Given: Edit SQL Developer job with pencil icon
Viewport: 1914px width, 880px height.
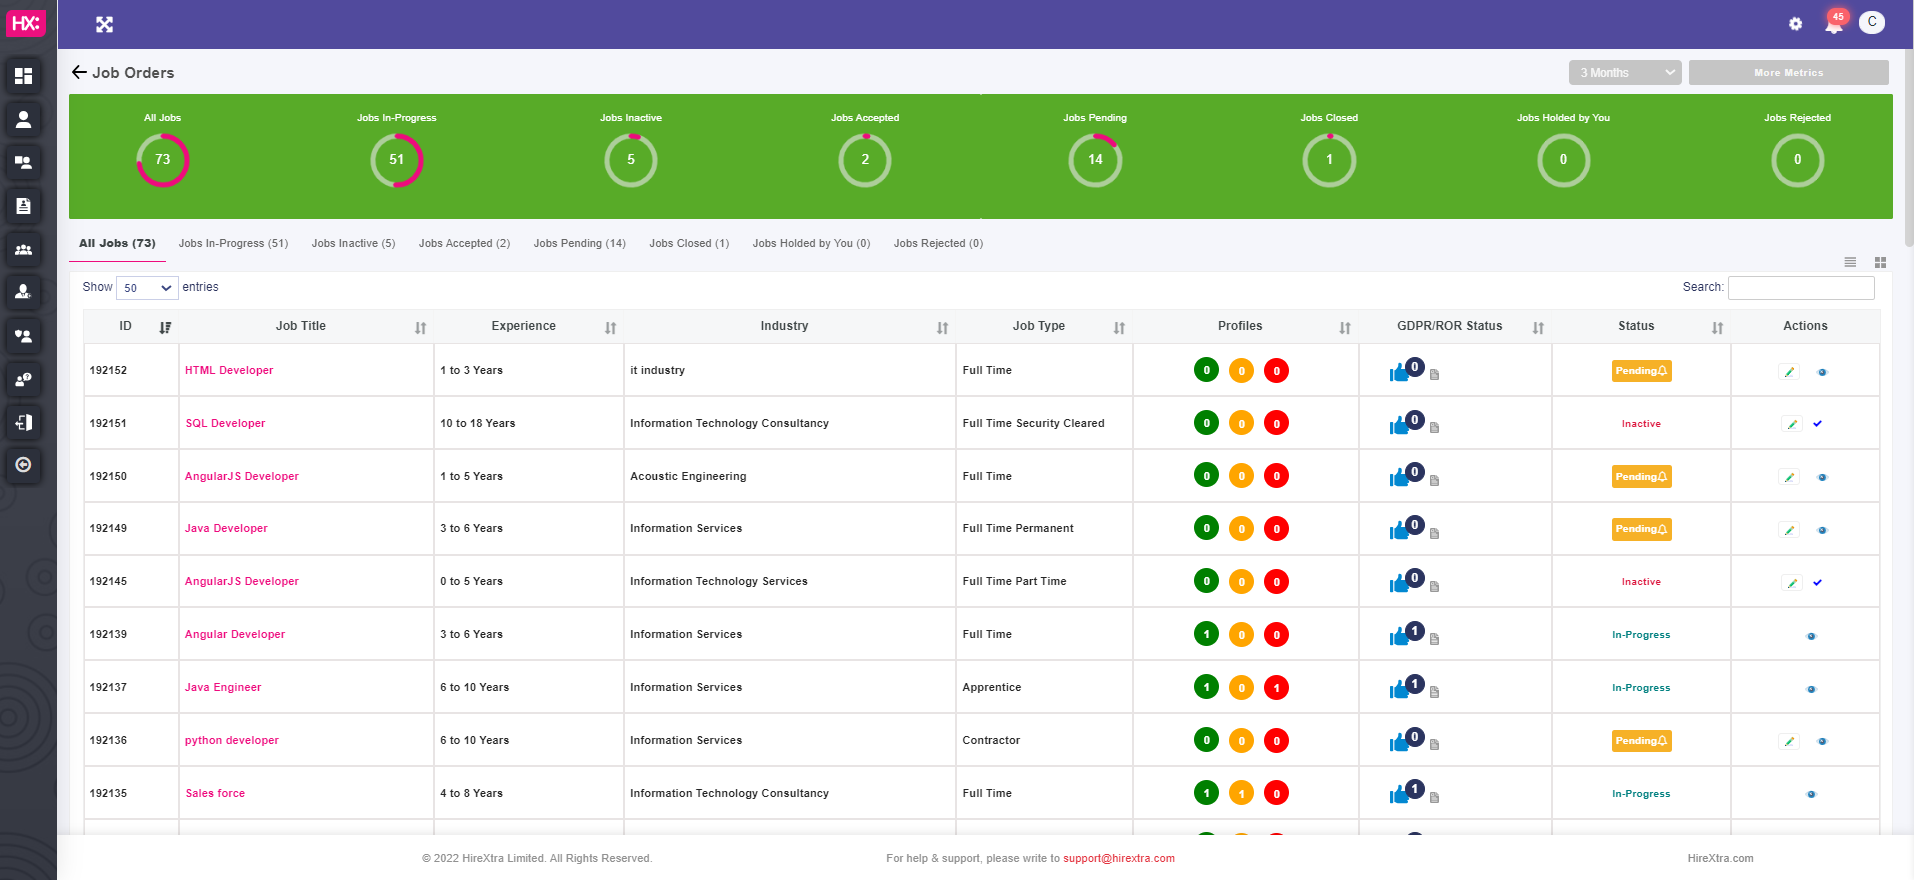Looking at the screenshot, I should (x=1792, y=424).
